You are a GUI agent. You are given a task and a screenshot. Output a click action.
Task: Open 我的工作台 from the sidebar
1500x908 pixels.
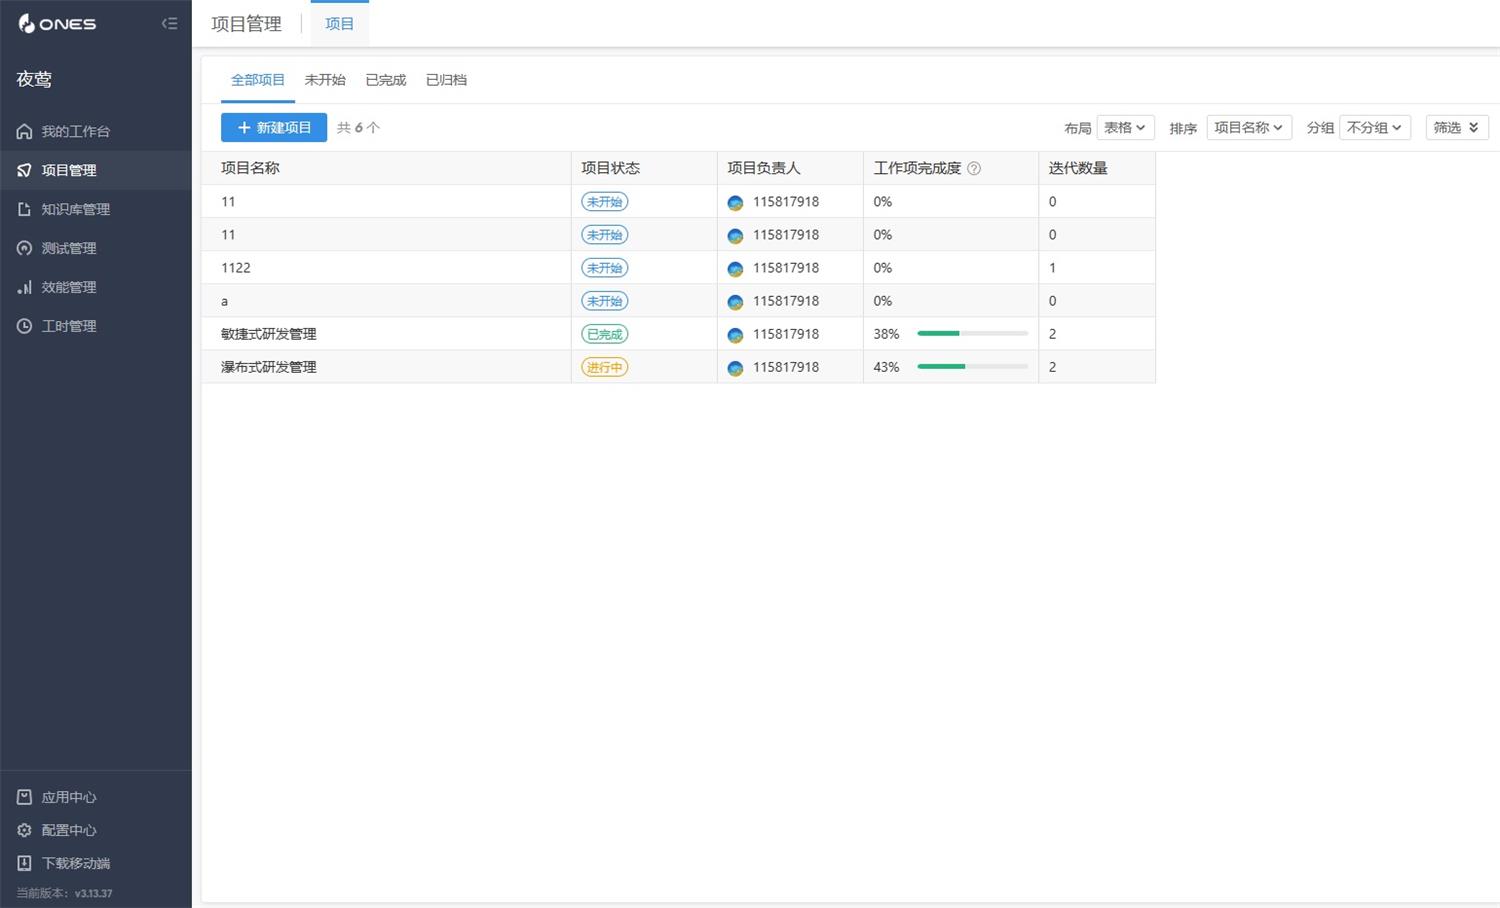click(75, 131)
